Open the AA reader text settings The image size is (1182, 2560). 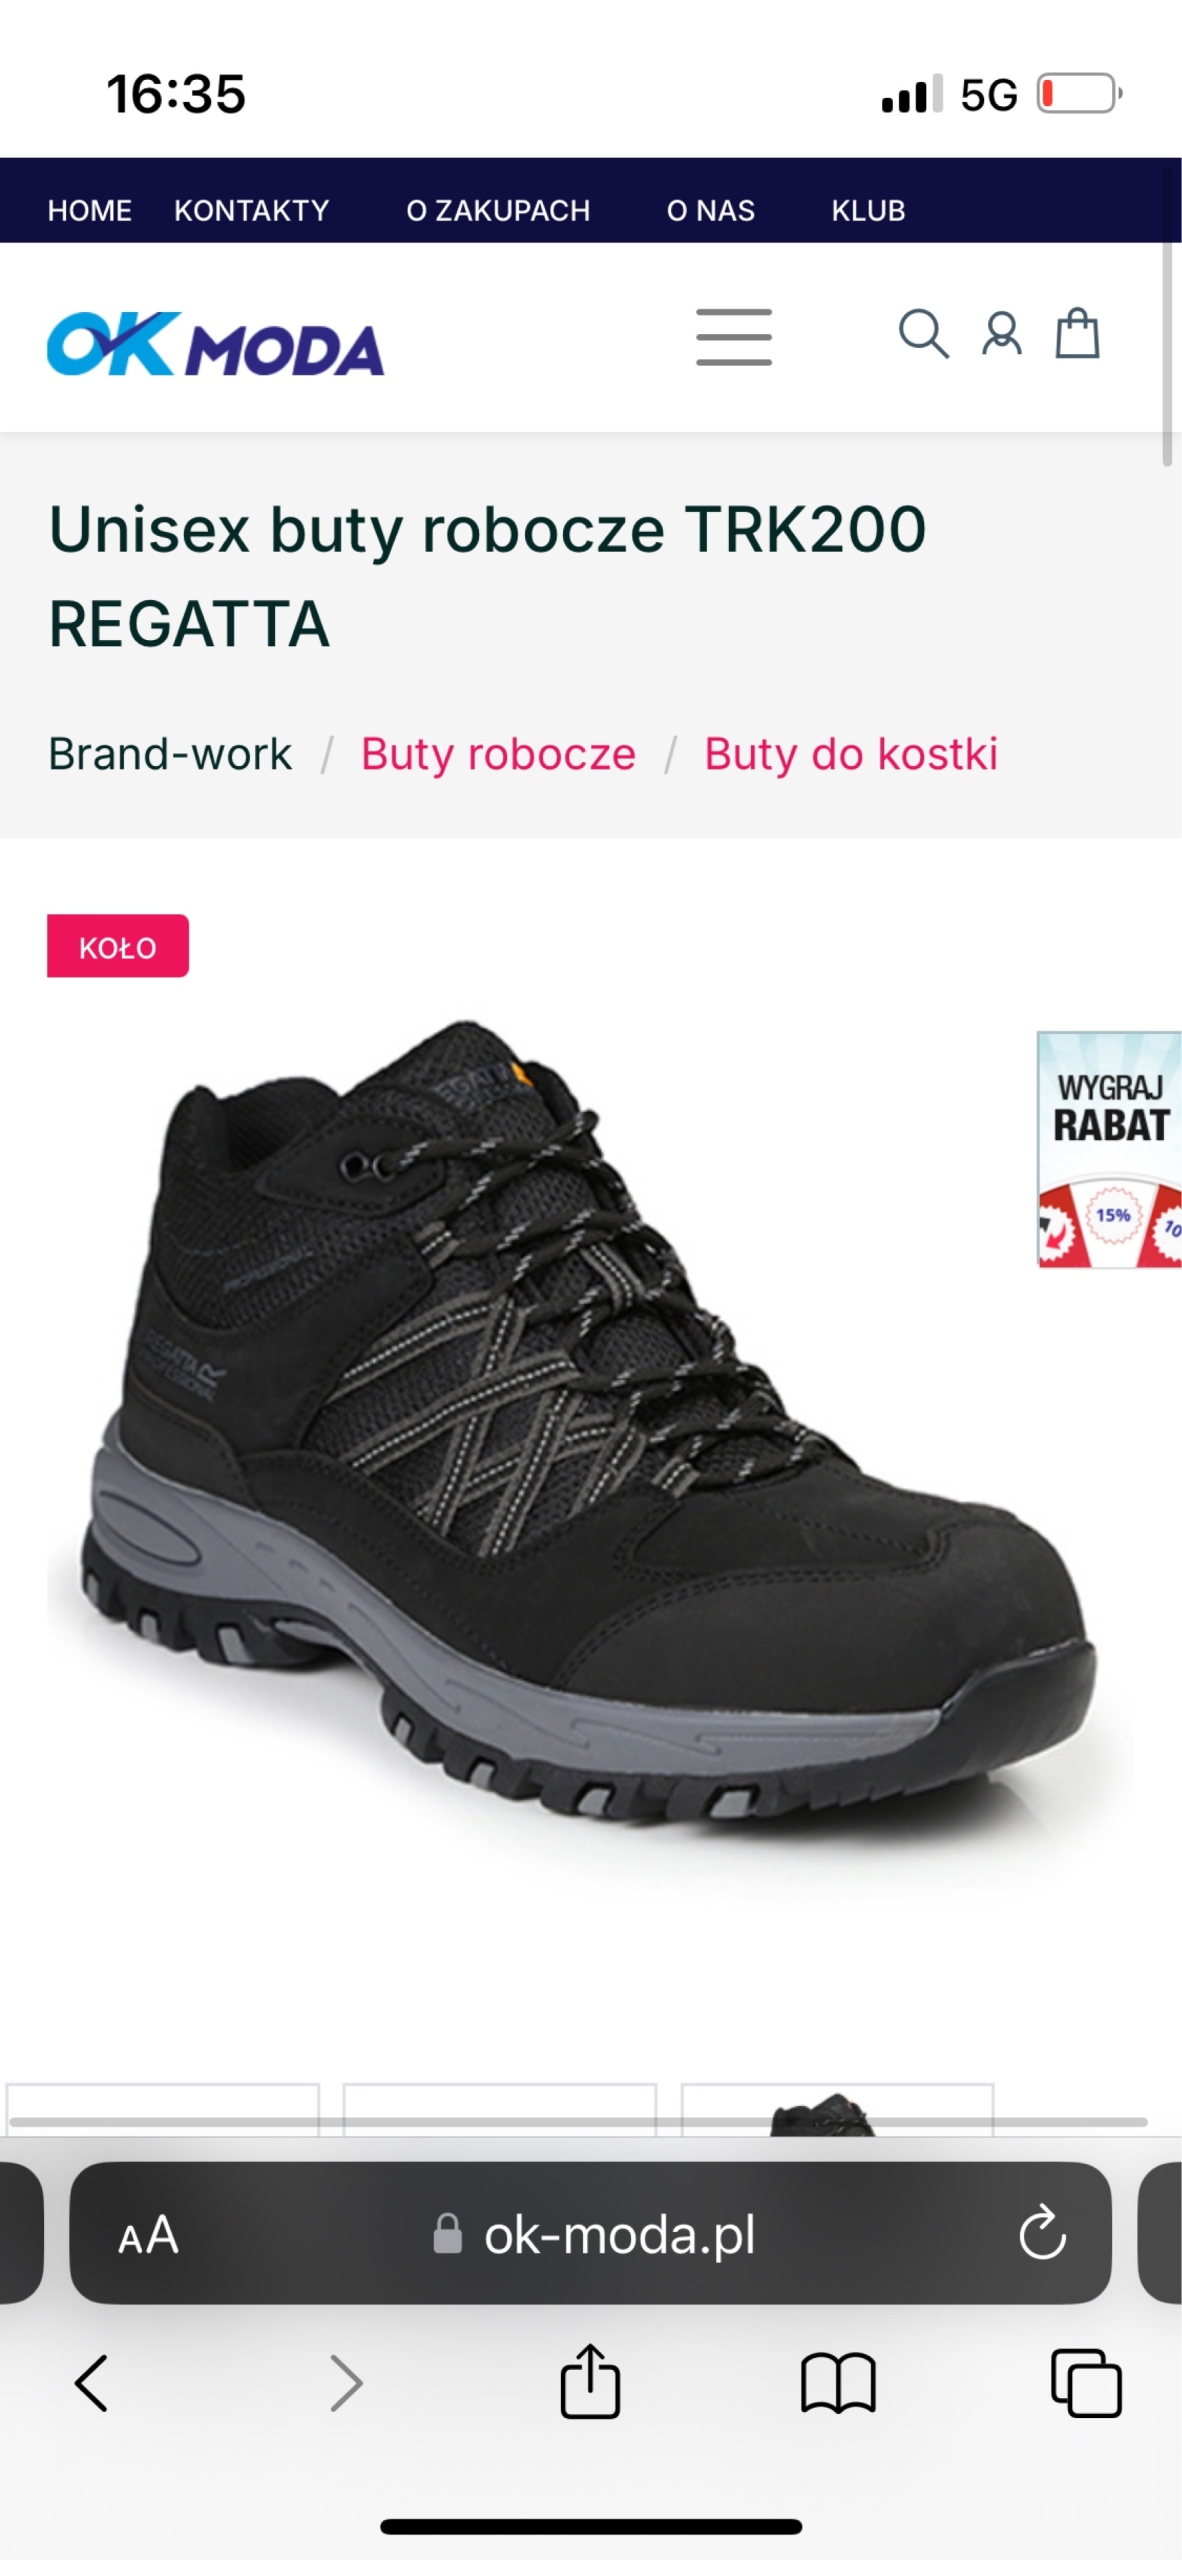click(x=148, y=2235)
